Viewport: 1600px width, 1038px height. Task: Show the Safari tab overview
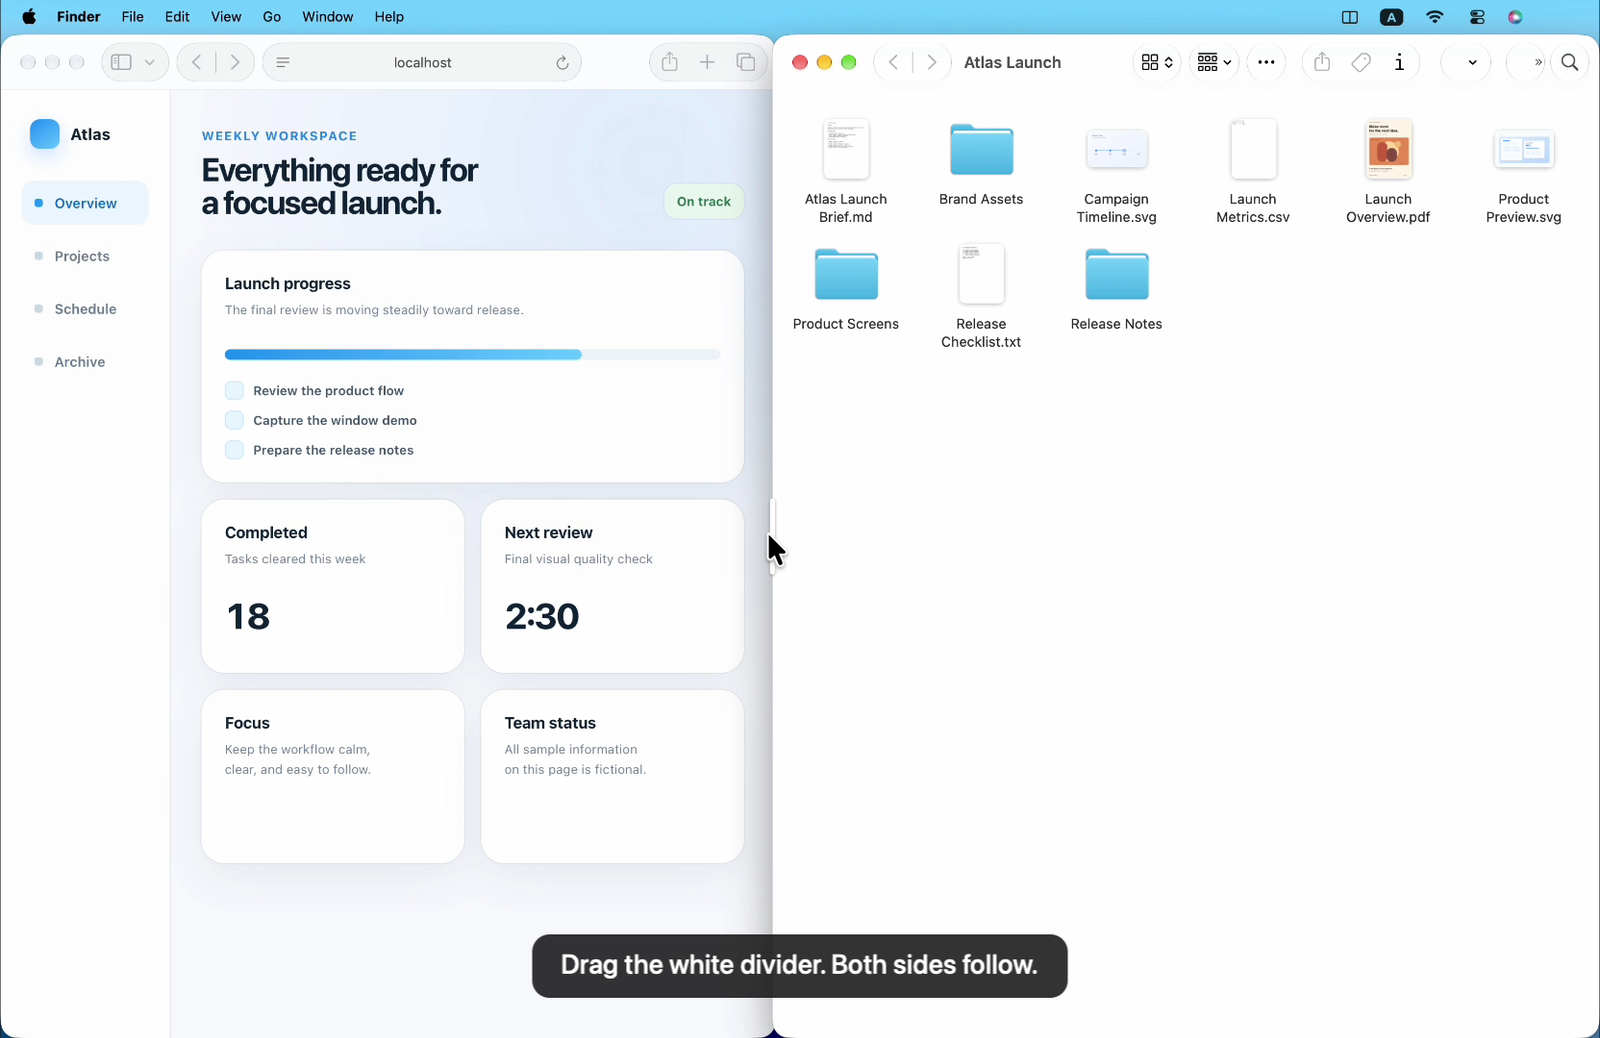746,62
